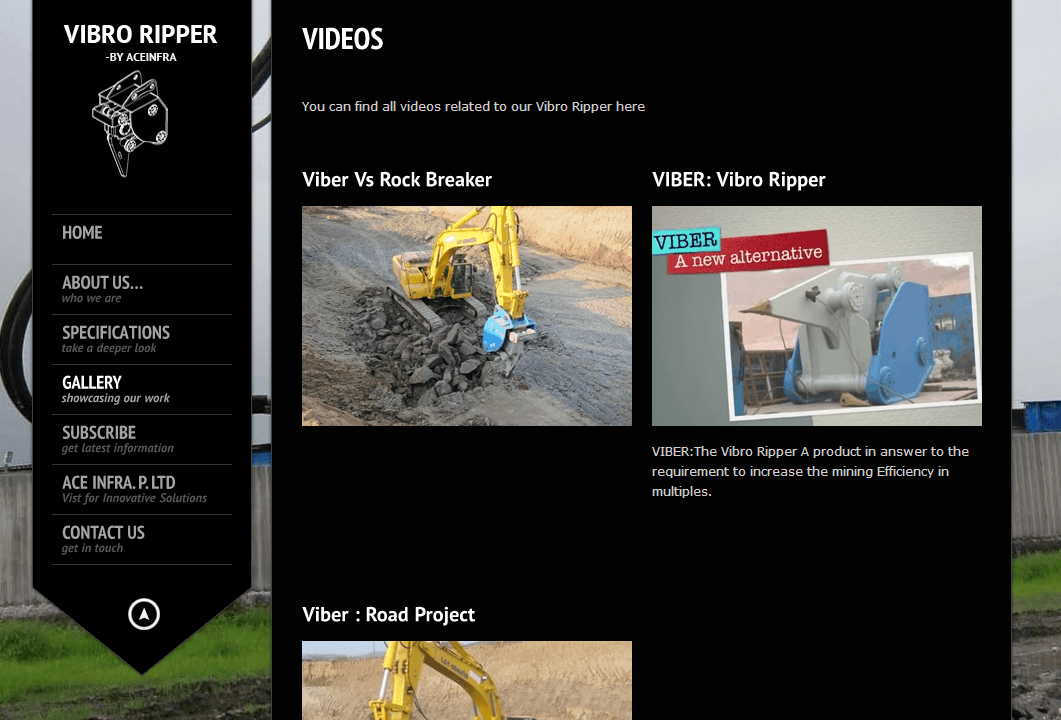Play the Viber Vs Rock Breaker video thumbnail
This screenshot has width=1061, height=720.
[467, 316]
